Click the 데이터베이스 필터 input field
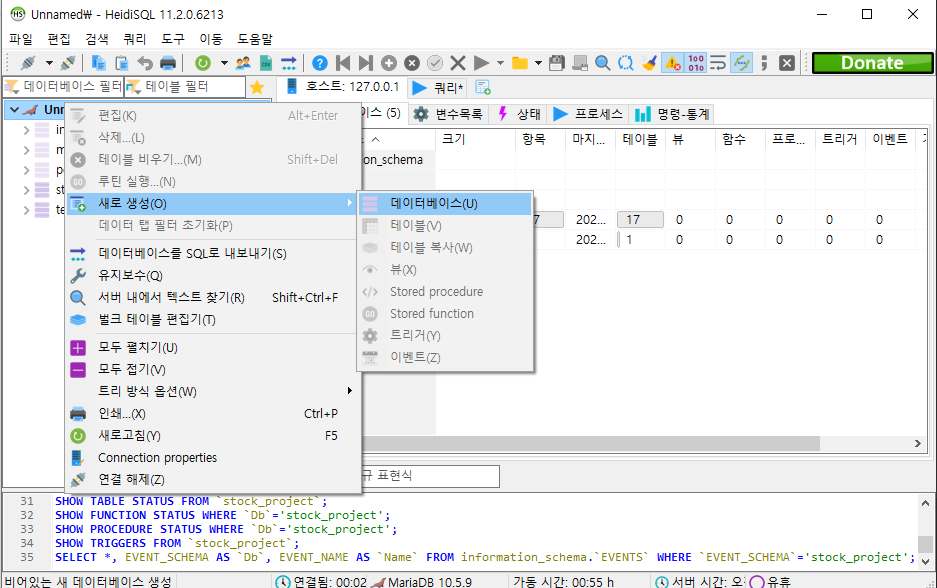The width and height of the screenshot is (937, 588). 64,87
